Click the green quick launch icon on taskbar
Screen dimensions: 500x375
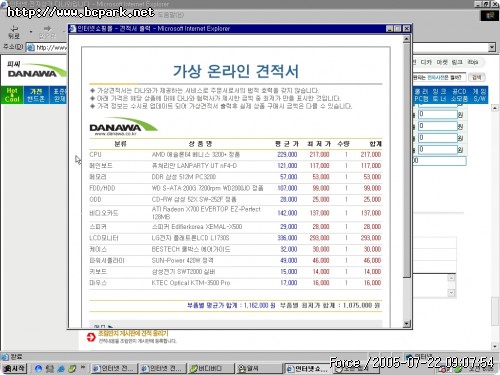[72, 368]
